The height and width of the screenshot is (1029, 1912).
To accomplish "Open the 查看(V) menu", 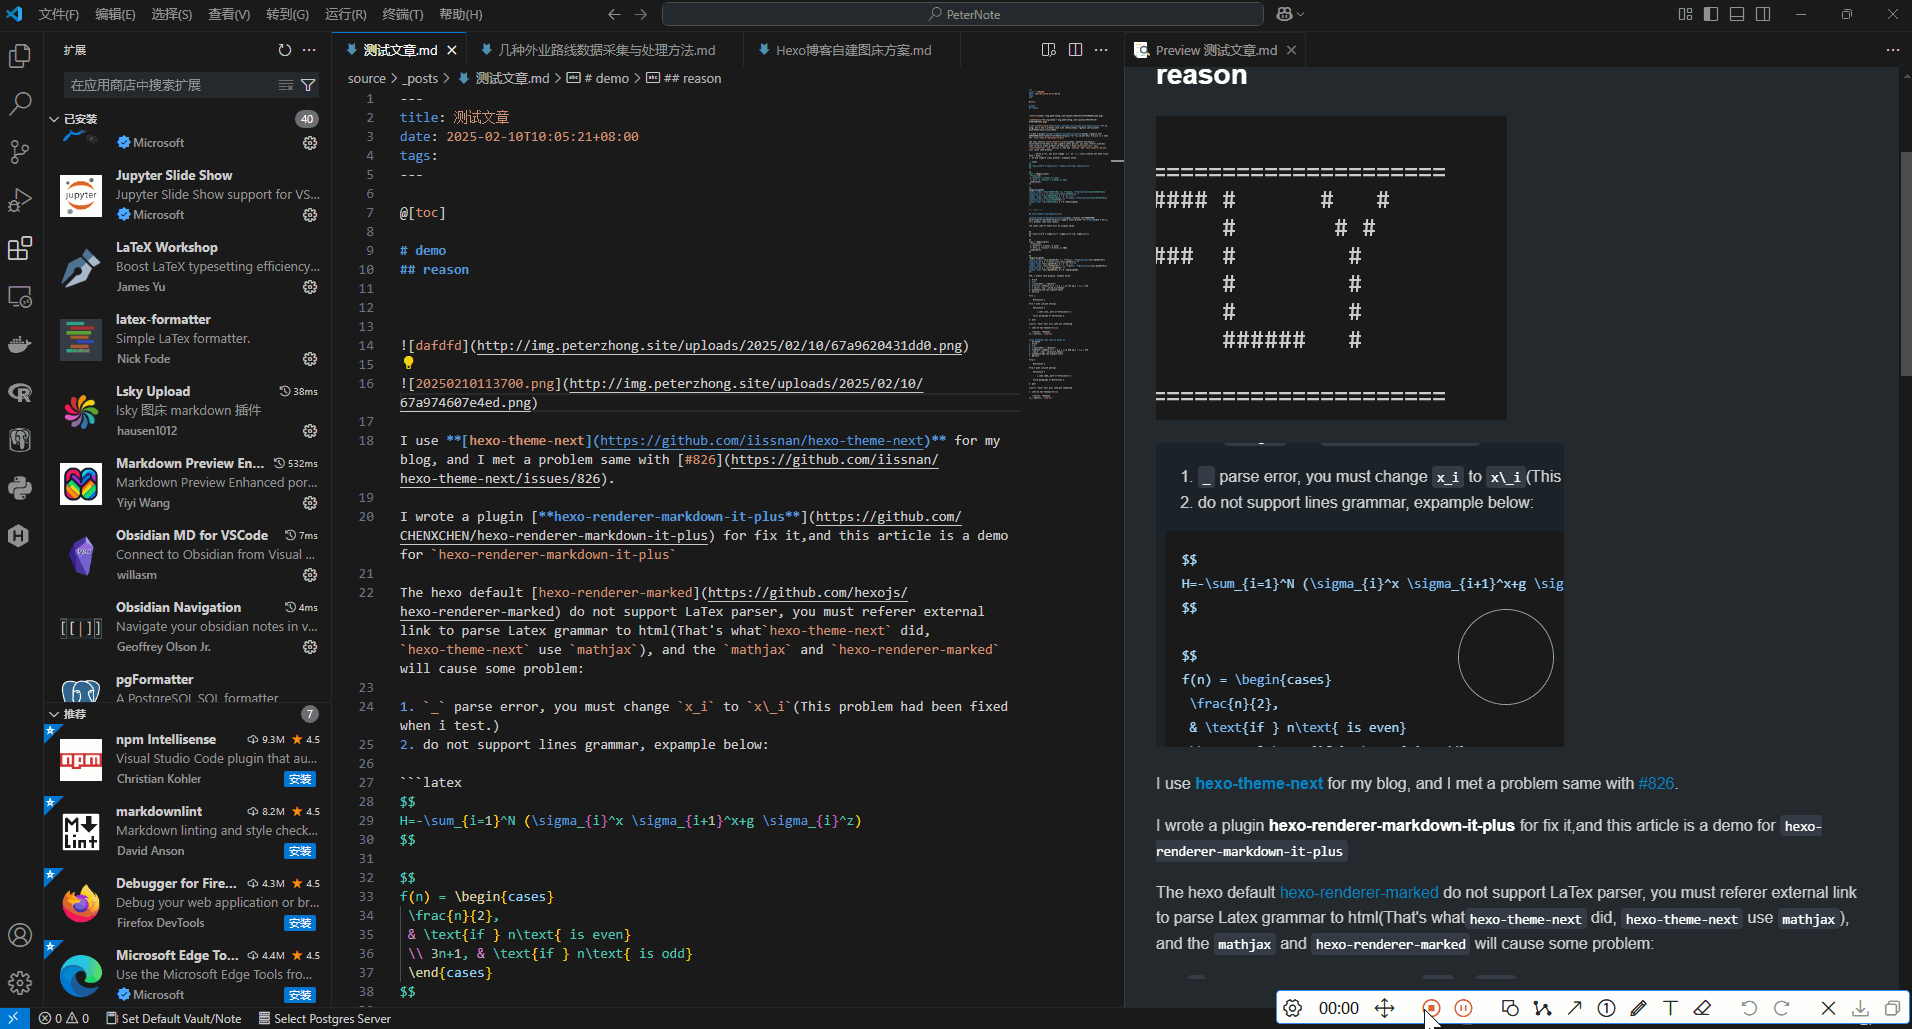I will pos(229,14).
